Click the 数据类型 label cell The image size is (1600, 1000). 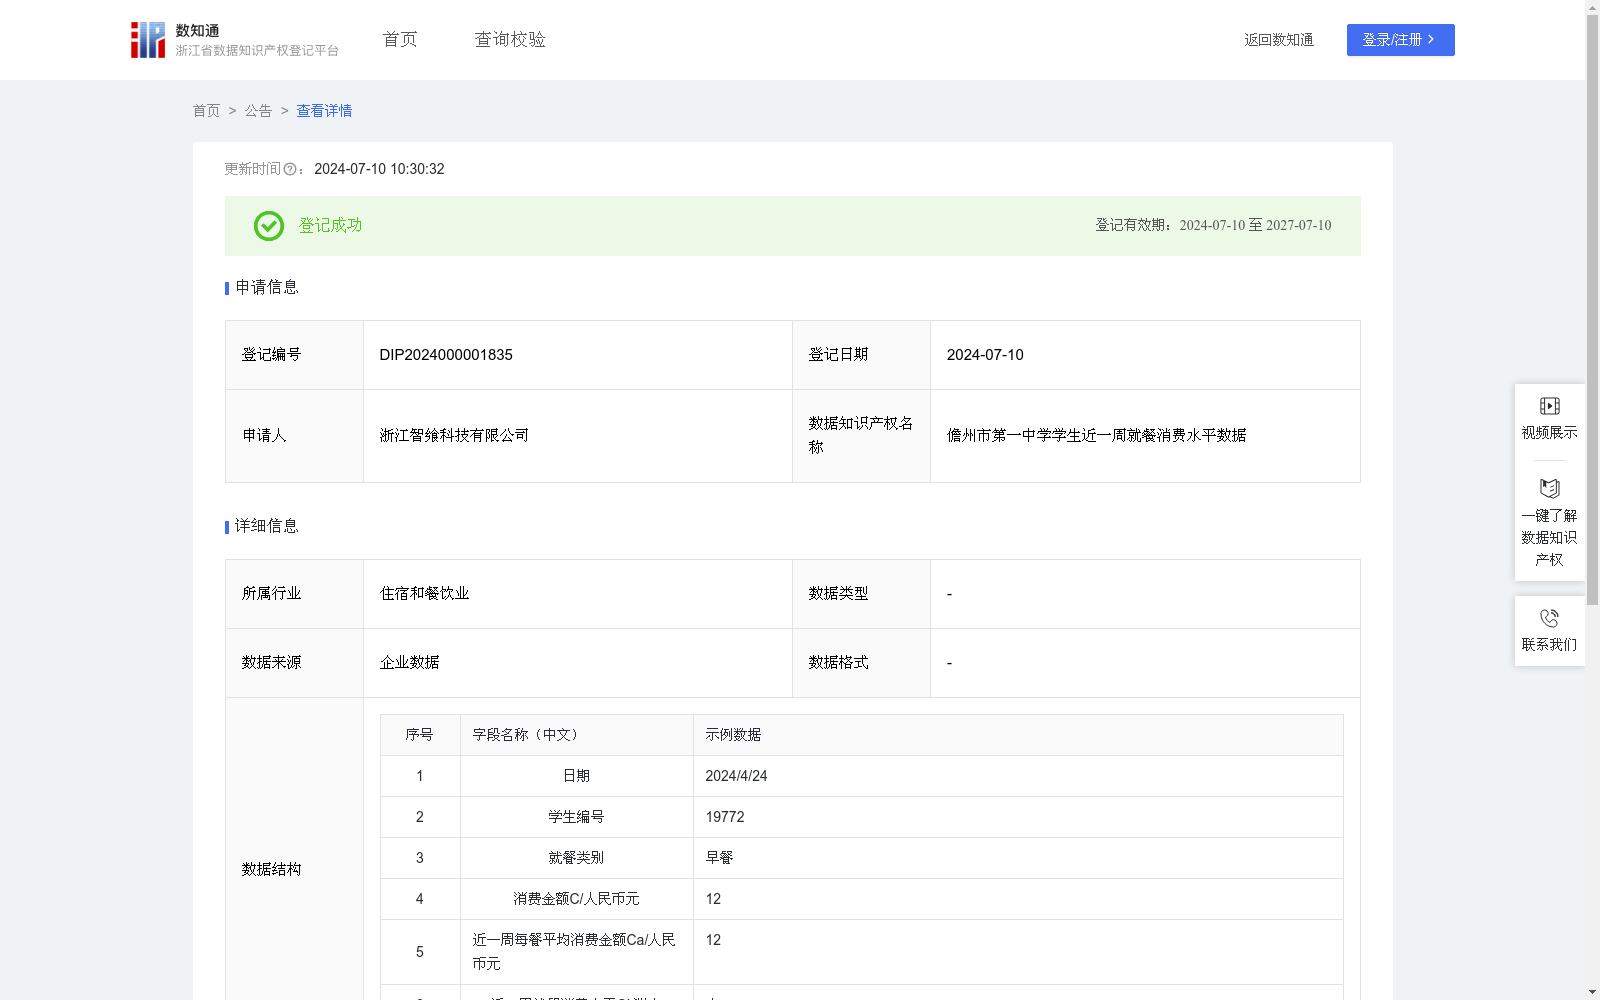[861, 594]
